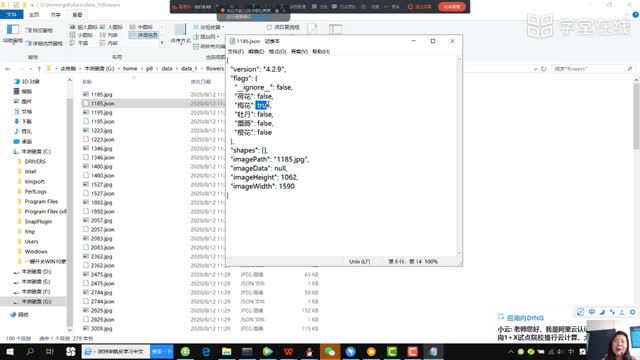Click the refresh icon beside address bar

544,69
